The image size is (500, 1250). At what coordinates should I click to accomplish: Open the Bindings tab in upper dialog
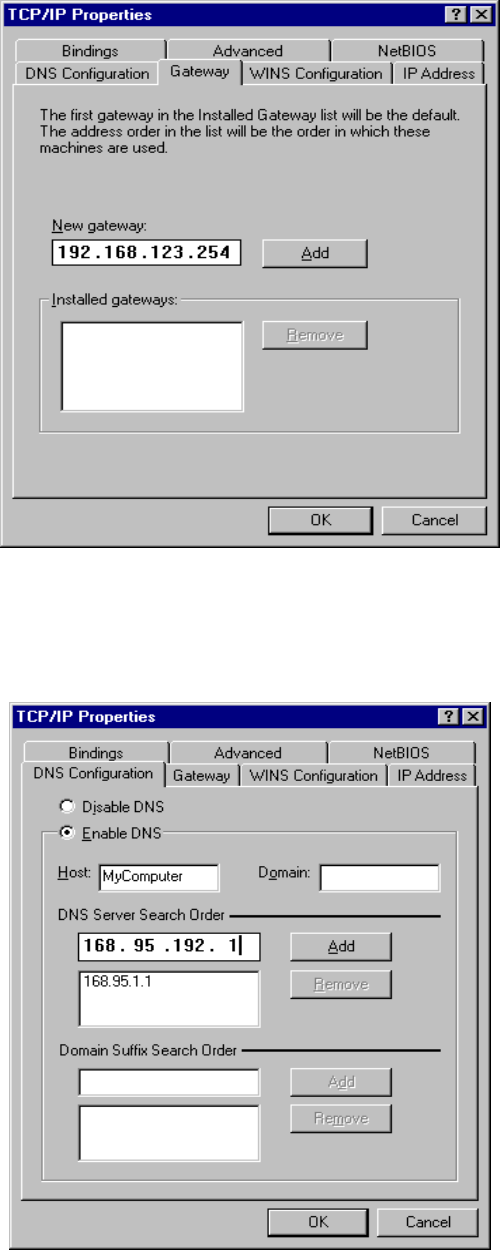coord(89,50)
